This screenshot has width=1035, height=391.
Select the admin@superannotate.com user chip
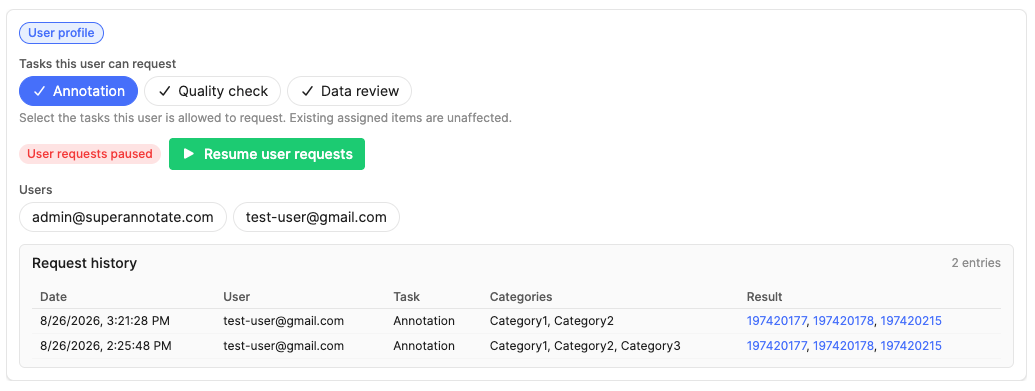123,217
